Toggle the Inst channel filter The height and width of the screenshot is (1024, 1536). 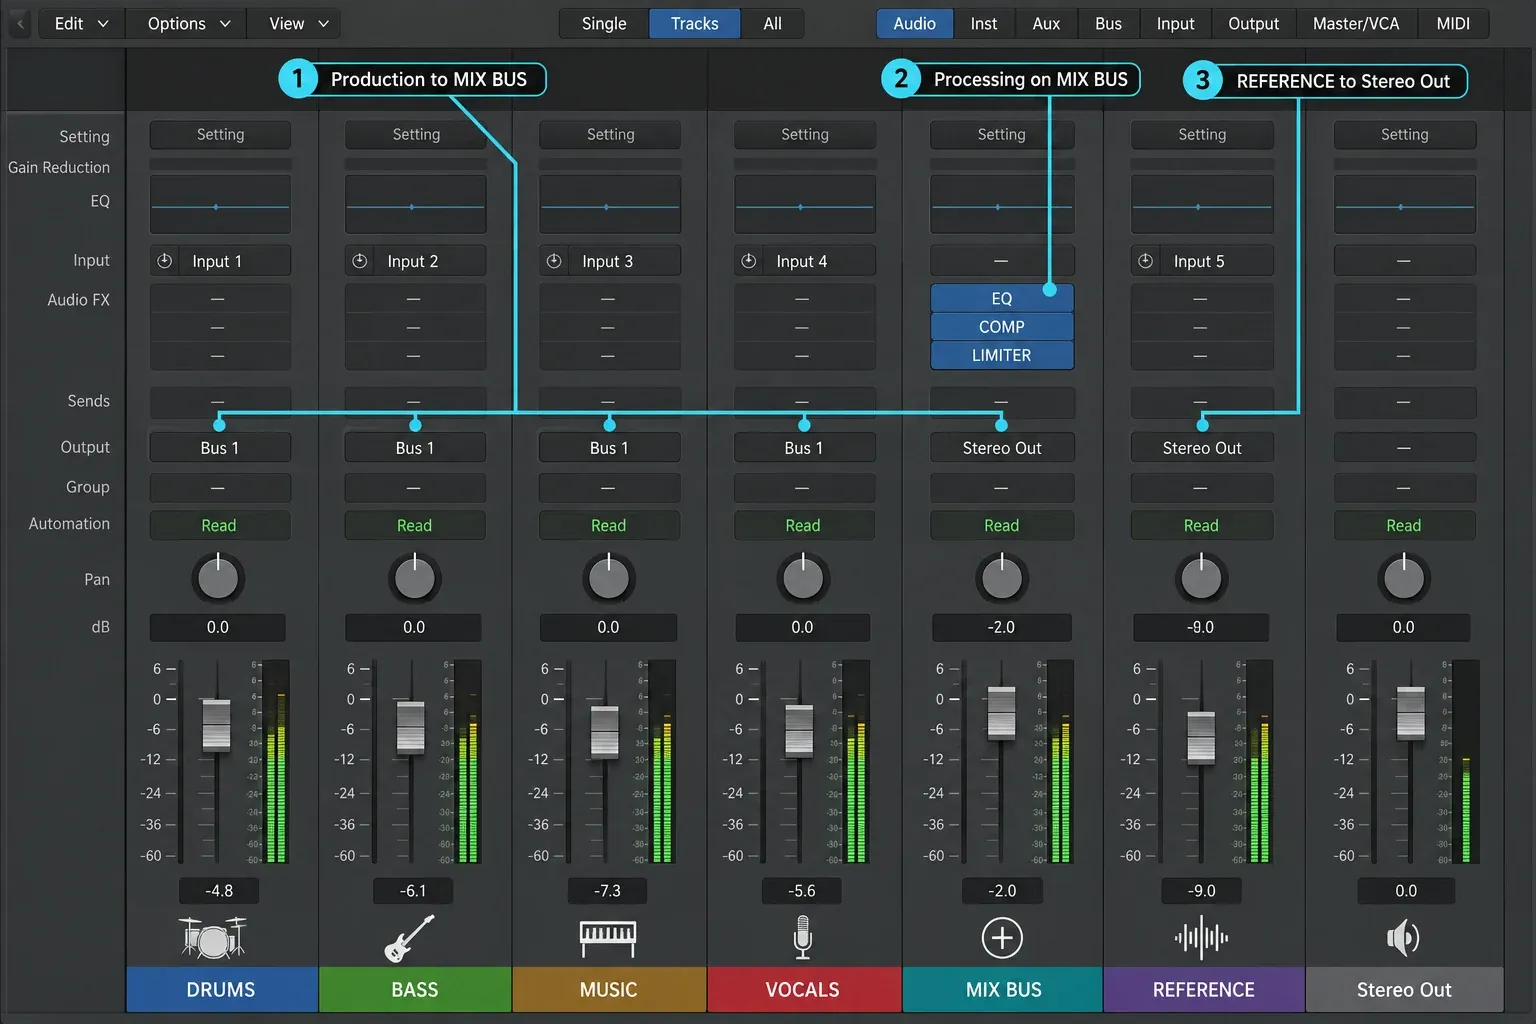(x=983, y=23)
